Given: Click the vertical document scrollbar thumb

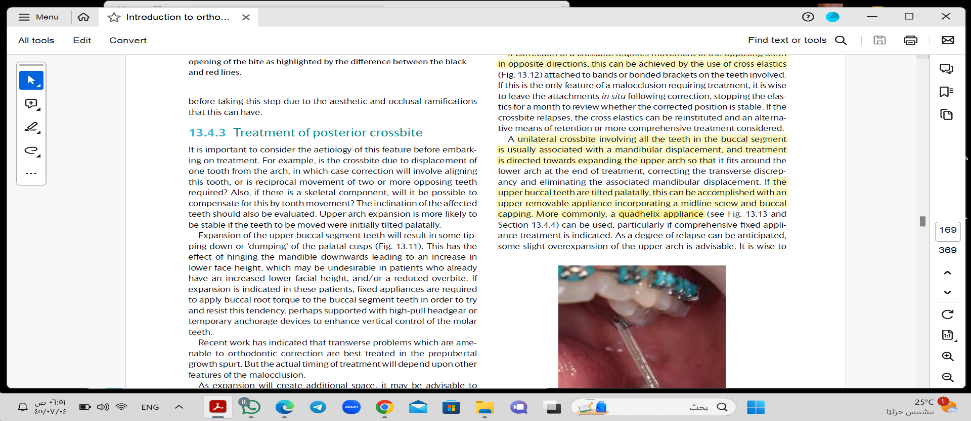Looking at the screenshot, I should pos(922,221).
